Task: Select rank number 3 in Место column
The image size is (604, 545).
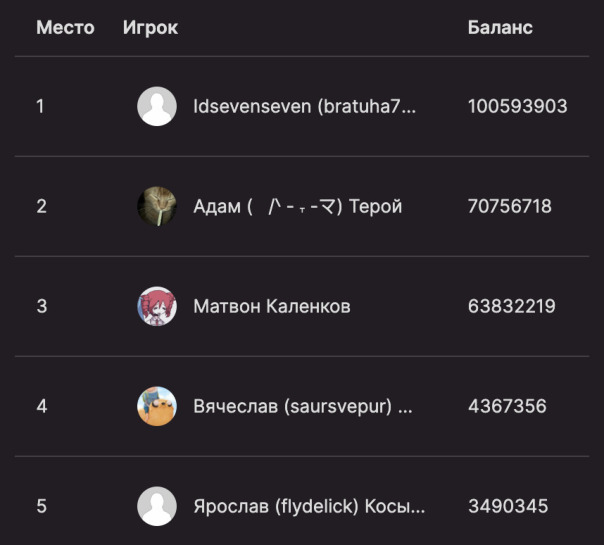Action: [41, 306]
